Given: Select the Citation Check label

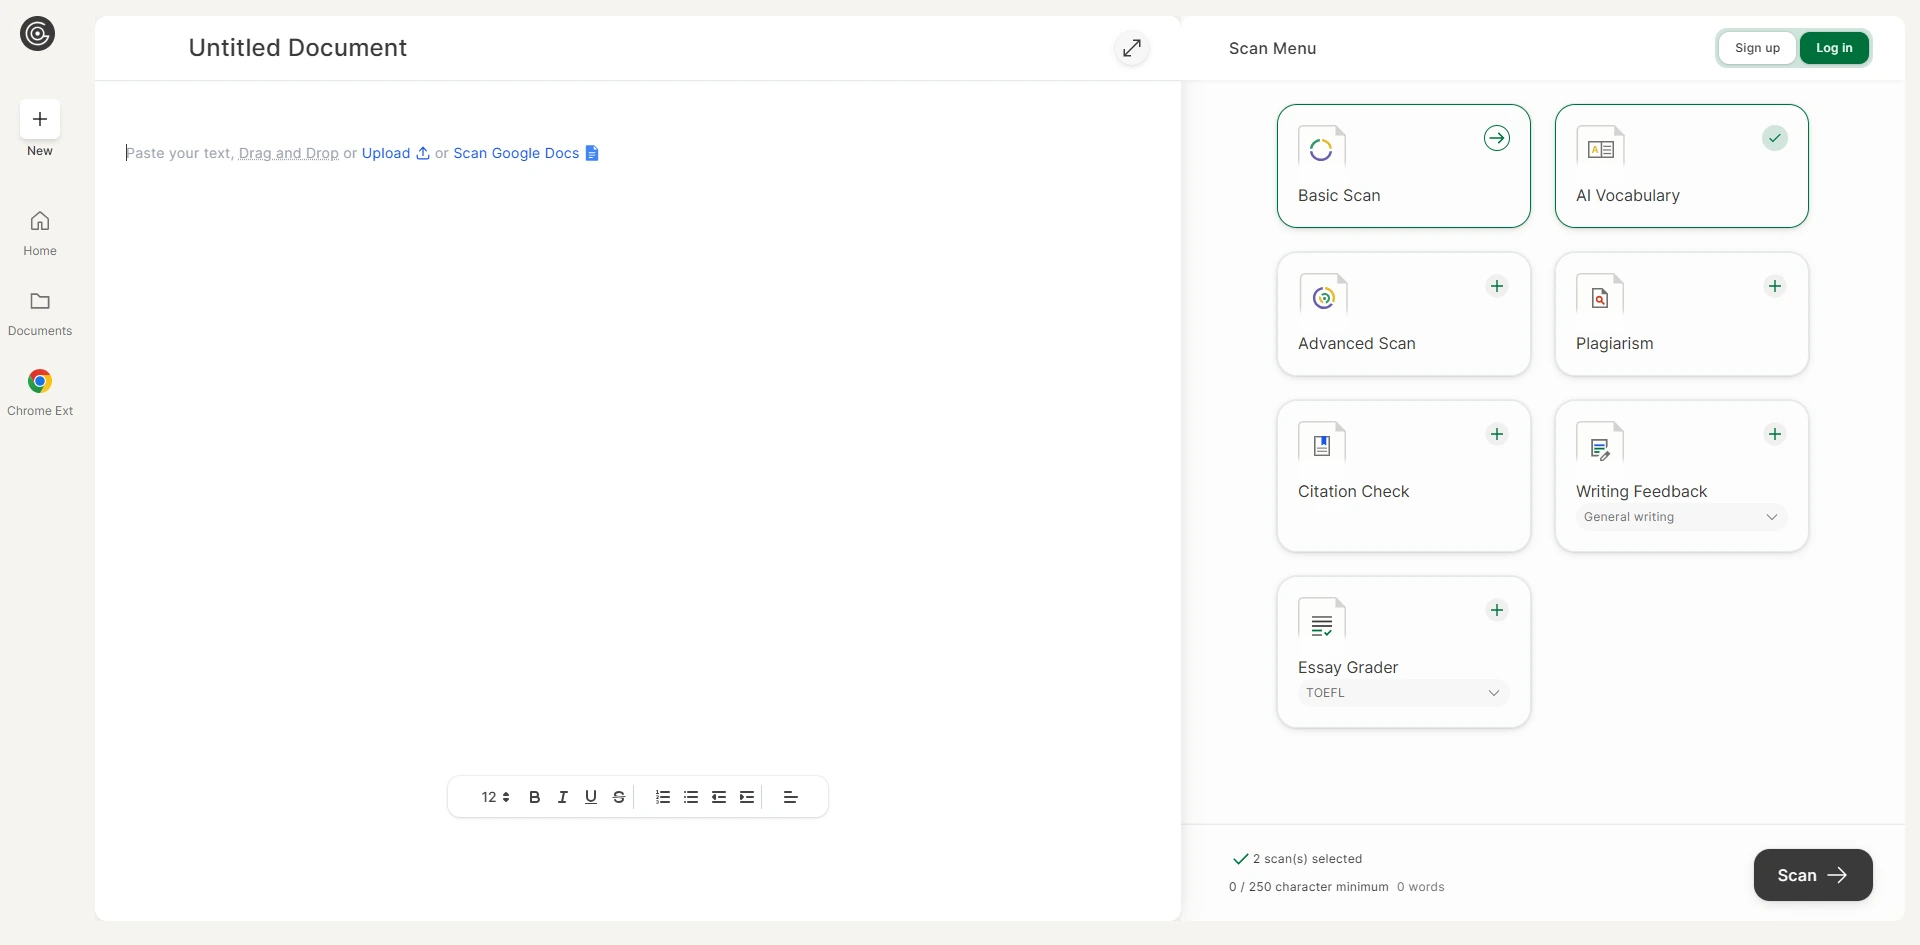Looking at the screenshot, I should point(1354,492).
